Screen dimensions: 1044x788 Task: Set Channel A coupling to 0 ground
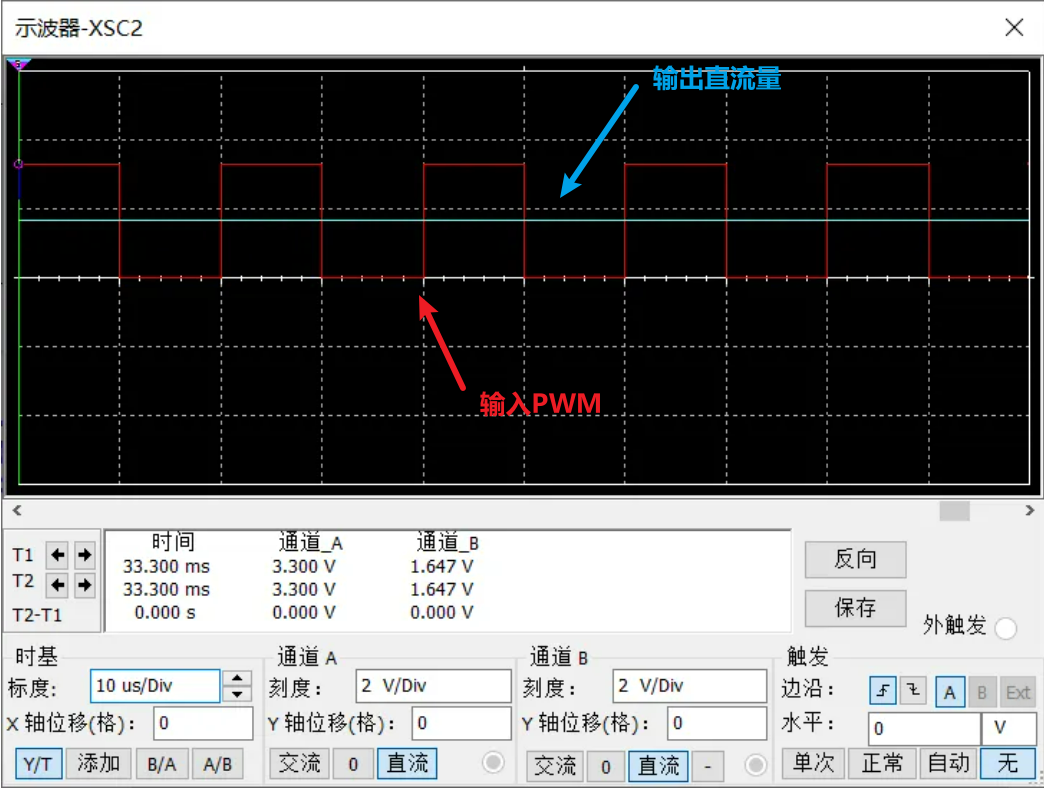353,764
